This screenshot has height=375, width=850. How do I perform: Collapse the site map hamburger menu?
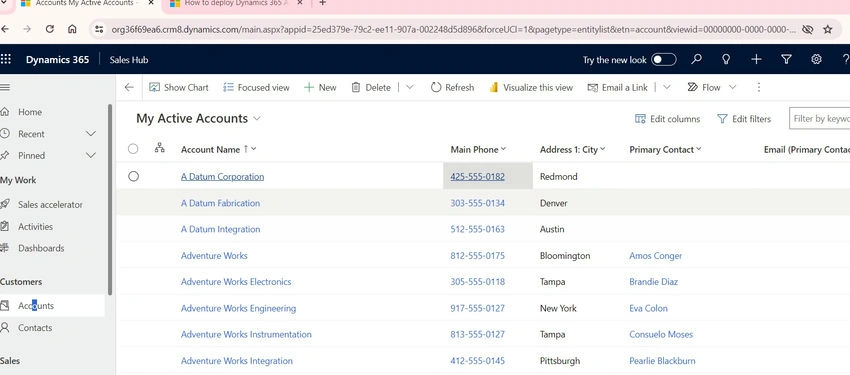click(5, 87)
